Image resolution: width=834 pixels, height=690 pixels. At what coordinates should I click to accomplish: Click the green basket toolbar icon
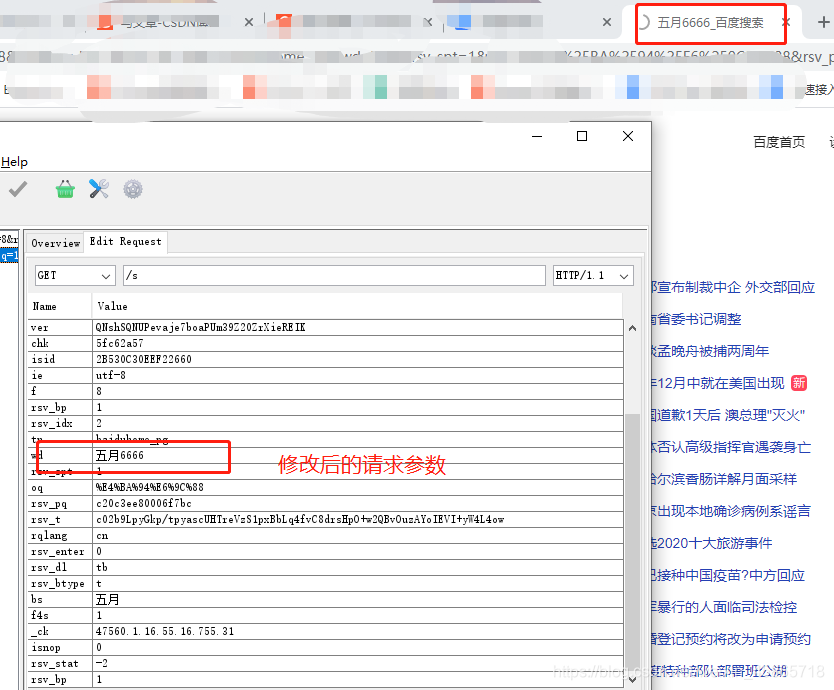[65, 189]
